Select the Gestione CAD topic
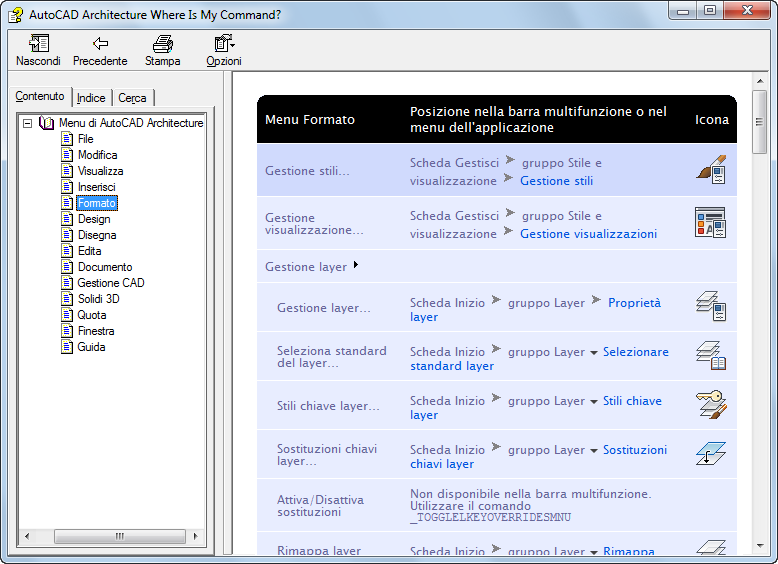This screenshot has width=778, height=564. pyautogui.click(x=111, y=283)
